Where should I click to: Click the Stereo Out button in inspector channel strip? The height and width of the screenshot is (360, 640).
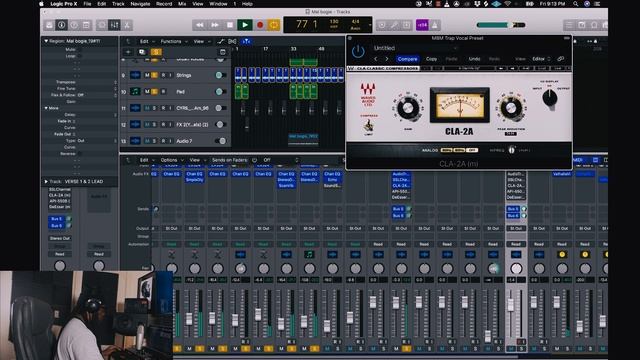[60, 238]
